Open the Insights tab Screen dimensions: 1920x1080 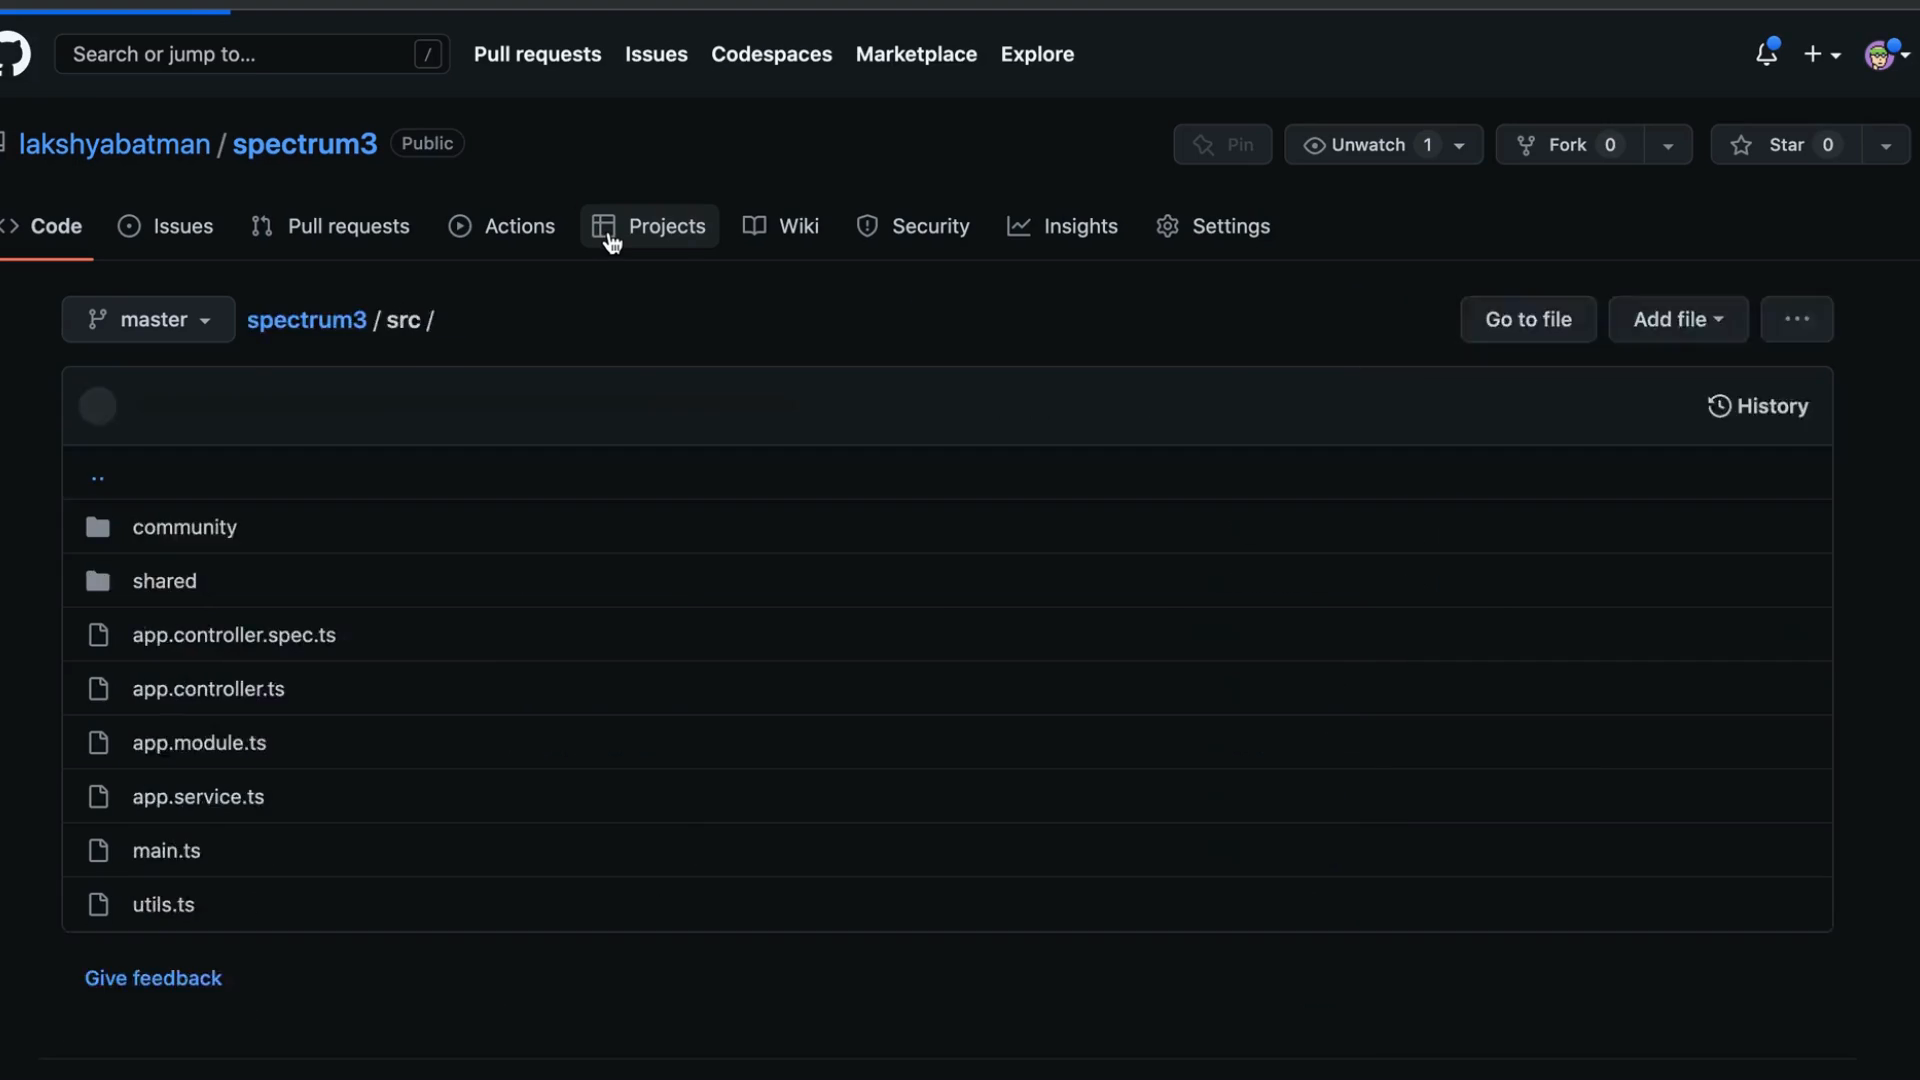pos(1063,226)
